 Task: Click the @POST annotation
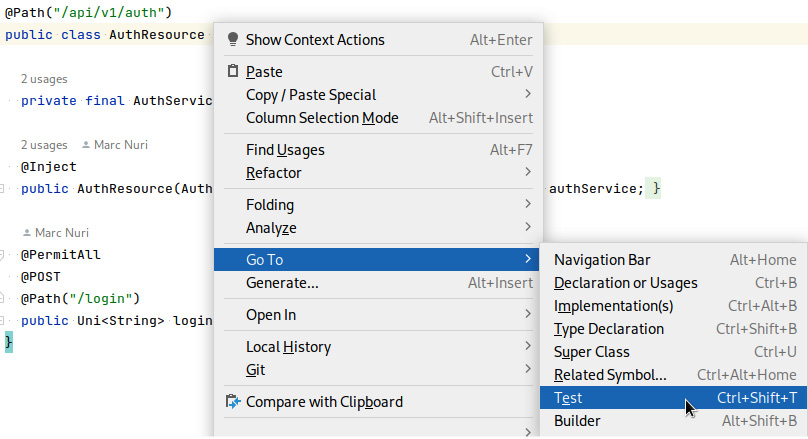(x=41, y=277)
